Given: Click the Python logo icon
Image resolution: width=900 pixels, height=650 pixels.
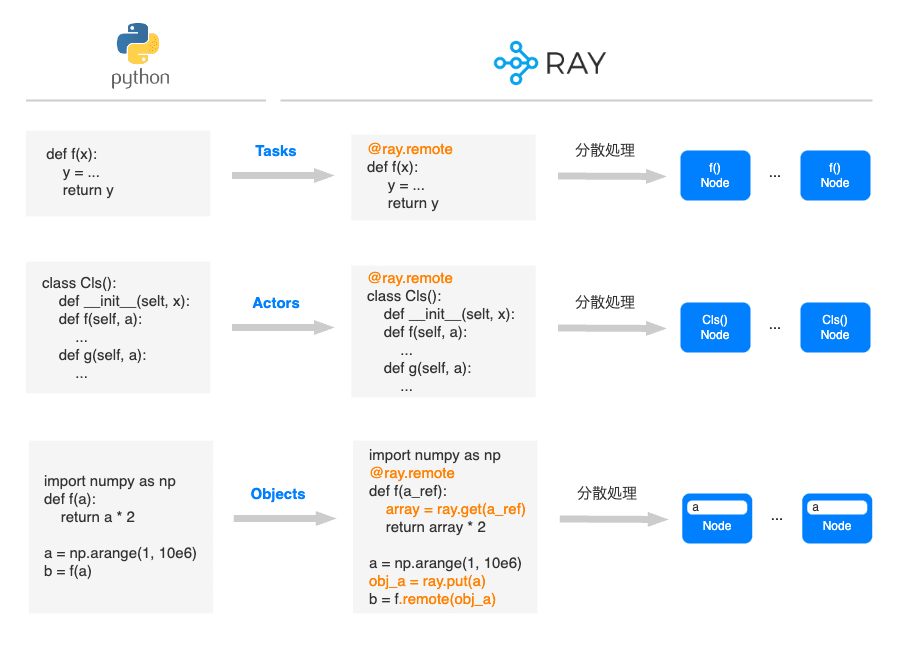Looking at the screenshot, I should tap(138, 43).
